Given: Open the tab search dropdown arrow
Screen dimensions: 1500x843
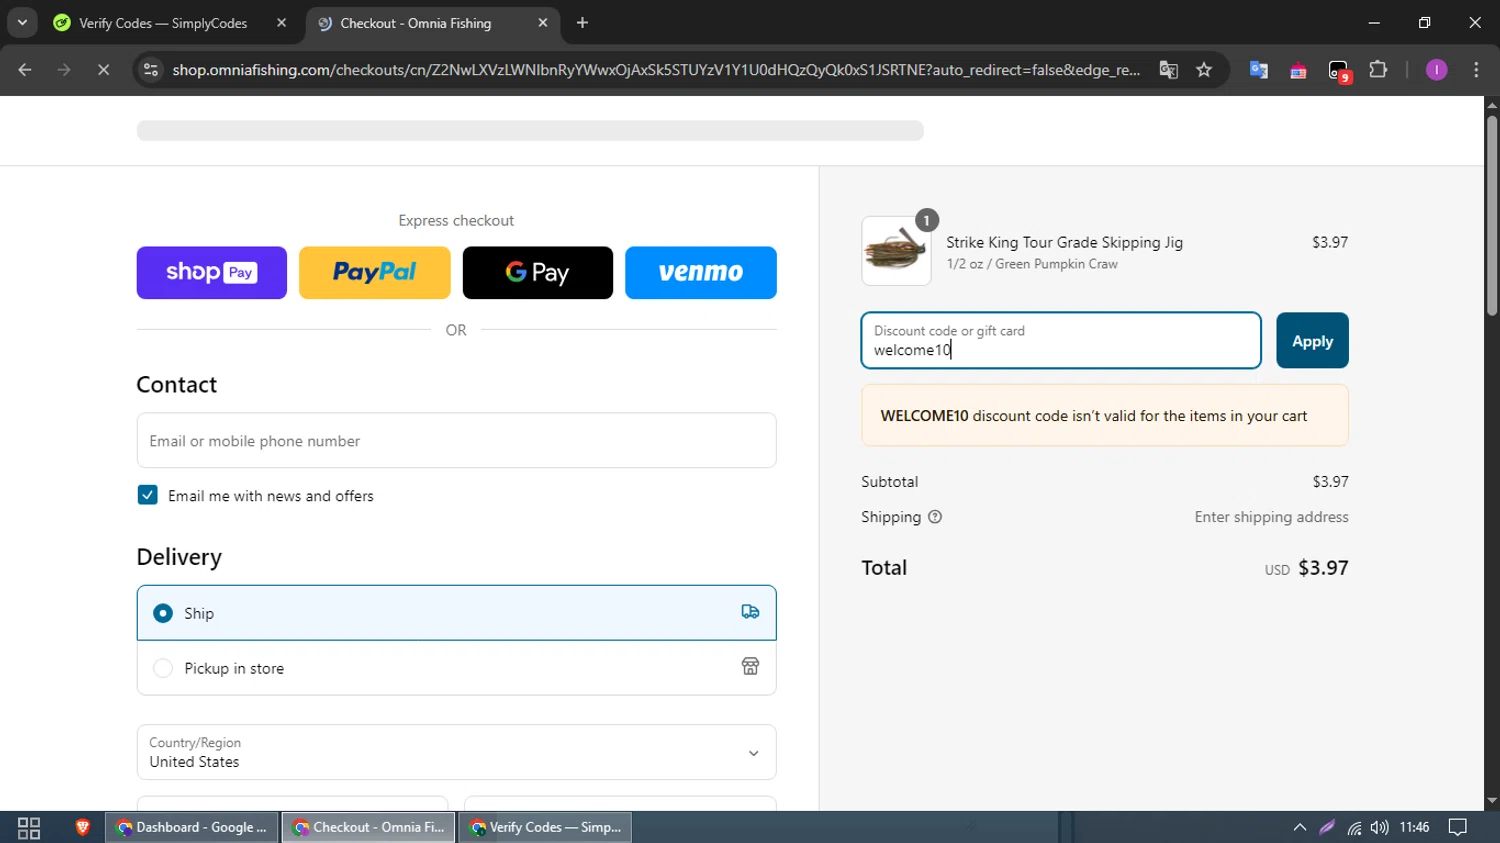Looking at the screenshot, I should pos(22,22).
